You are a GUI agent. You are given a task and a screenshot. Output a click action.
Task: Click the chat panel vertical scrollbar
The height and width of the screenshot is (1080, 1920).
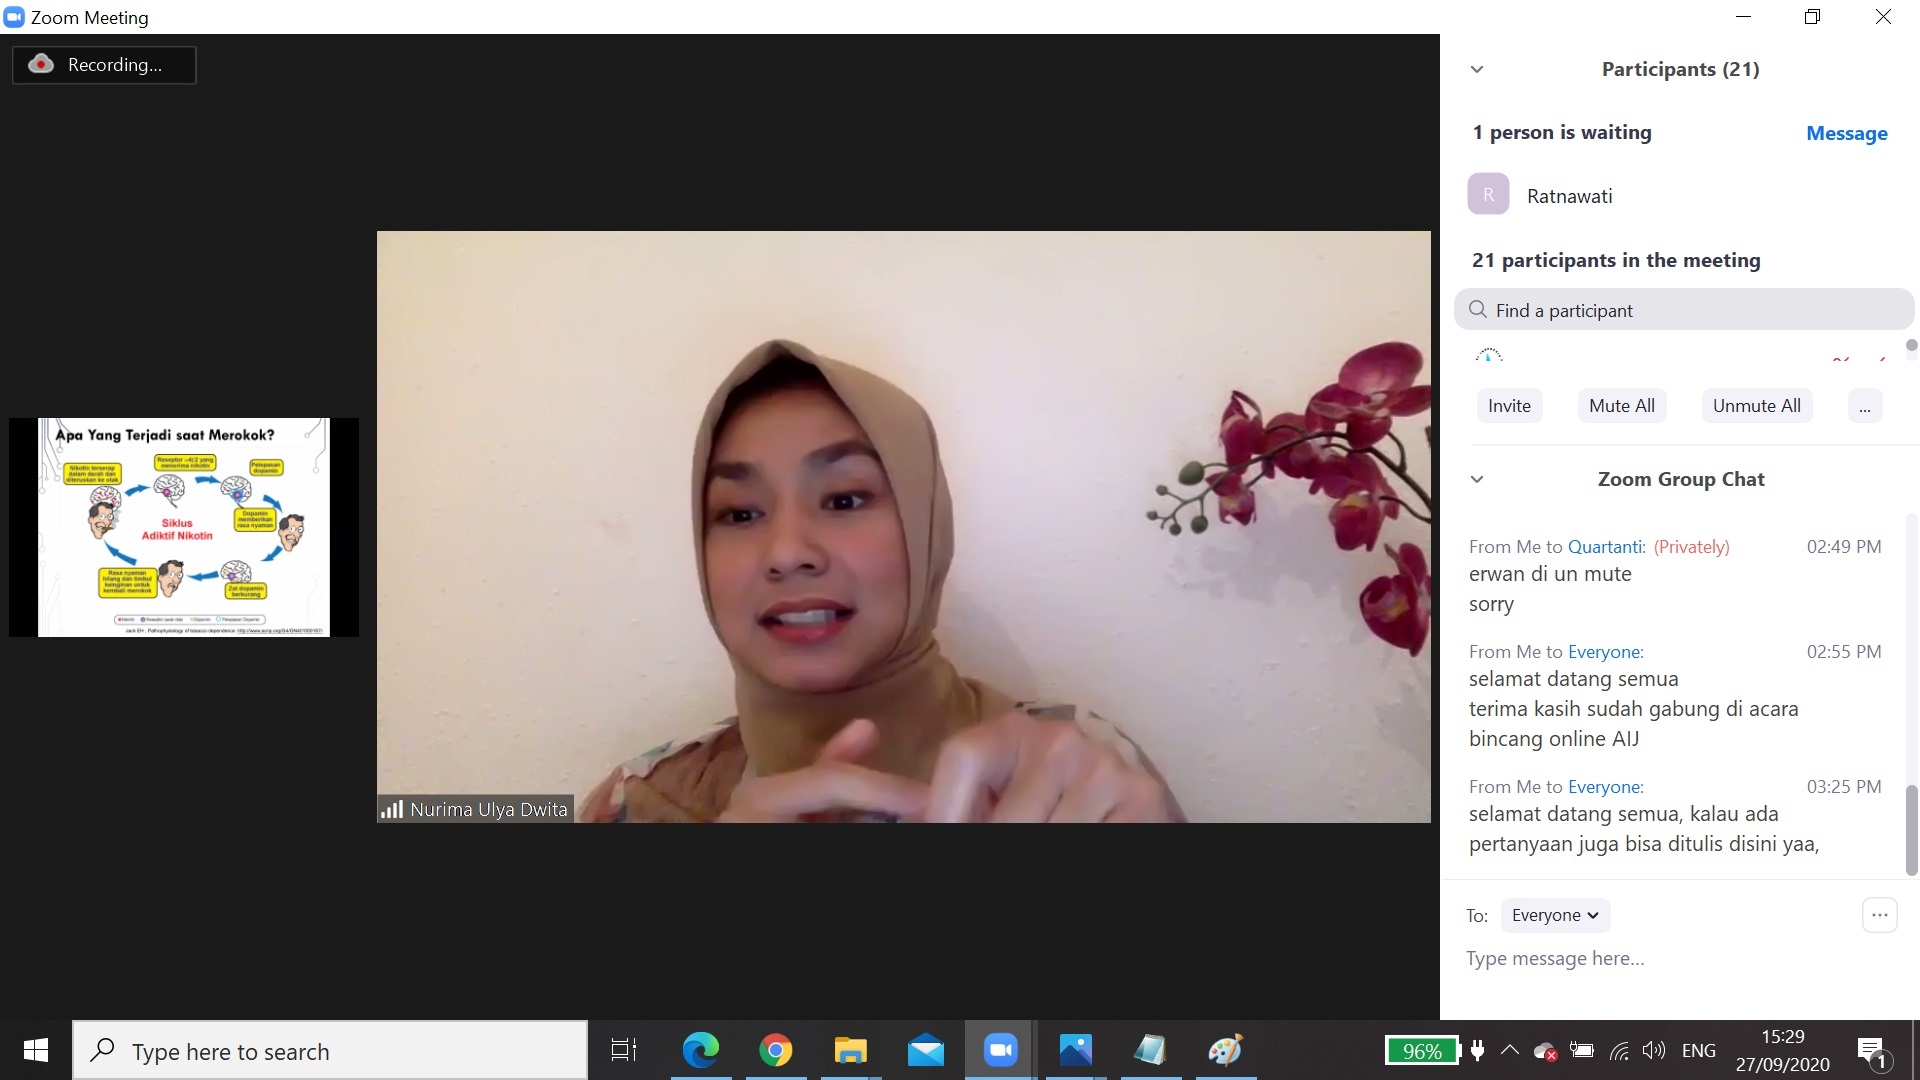(1912, 829)
